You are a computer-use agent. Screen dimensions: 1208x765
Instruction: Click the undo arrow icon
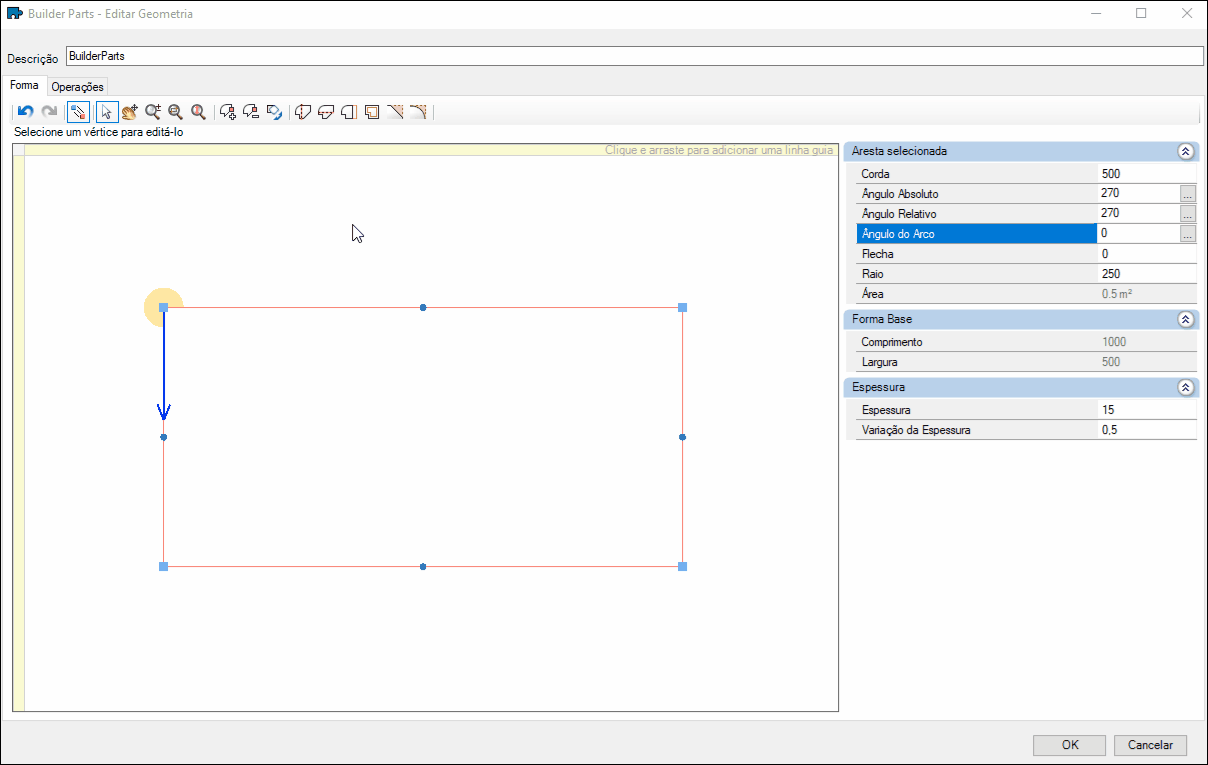tap(26, 112)
